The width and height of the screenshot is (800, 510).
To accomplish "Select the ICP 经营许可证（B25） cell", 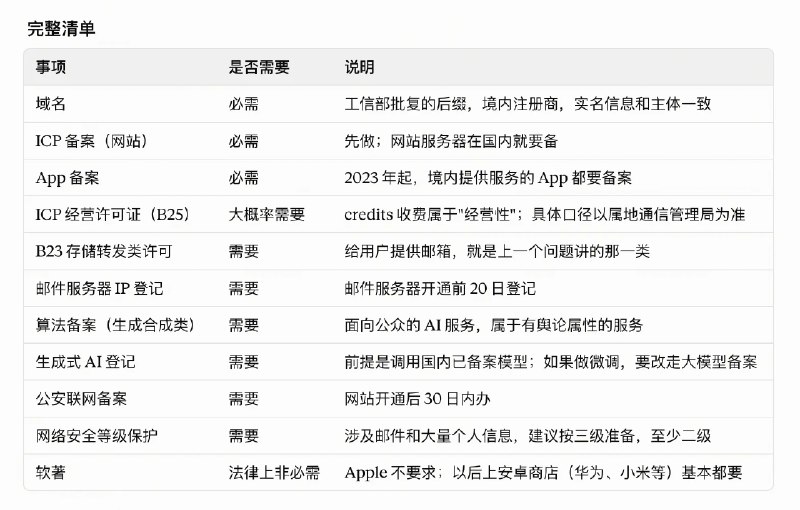I will tap(112, 215).
